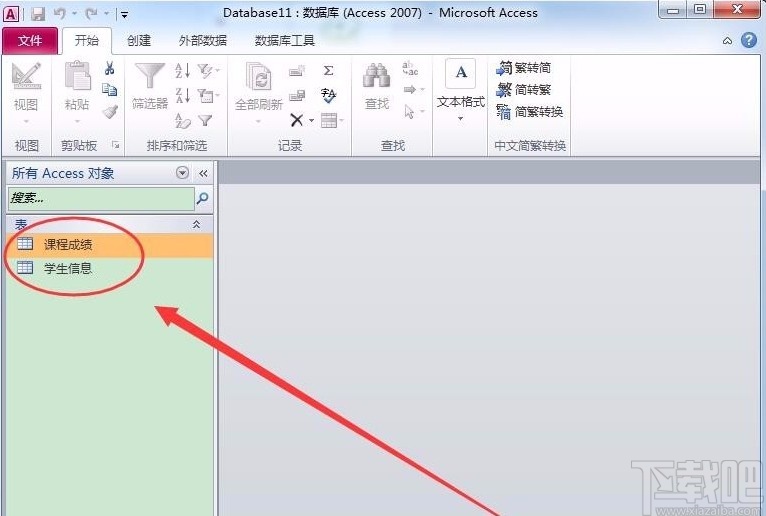
Task: Click the descending Z-A sort icon
Action: tap(183, 95)
